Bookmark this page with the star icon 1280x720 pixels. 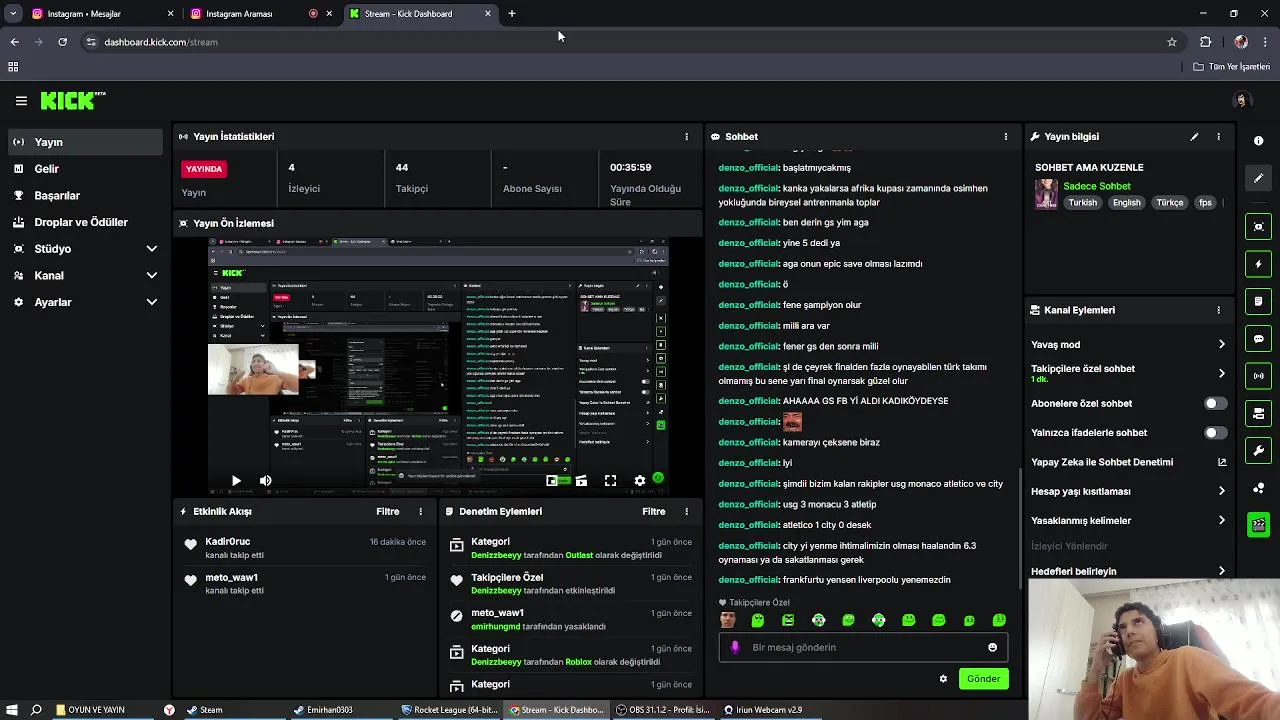1172,42
